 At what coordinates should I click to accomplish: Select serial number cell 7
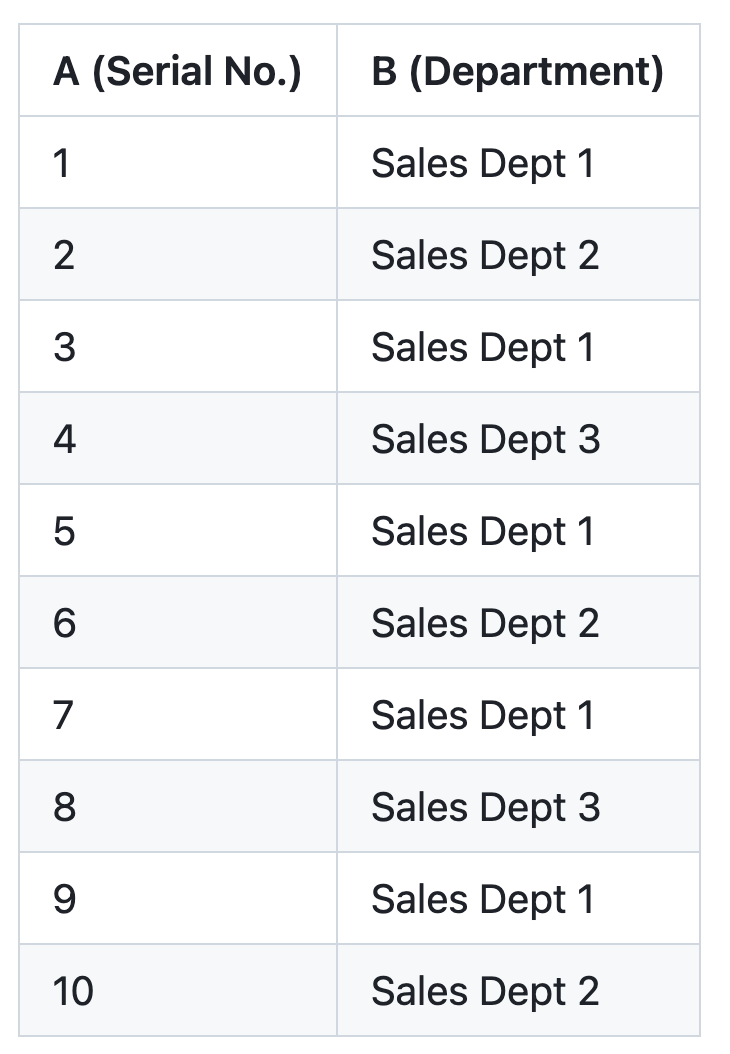click(178, 715)
